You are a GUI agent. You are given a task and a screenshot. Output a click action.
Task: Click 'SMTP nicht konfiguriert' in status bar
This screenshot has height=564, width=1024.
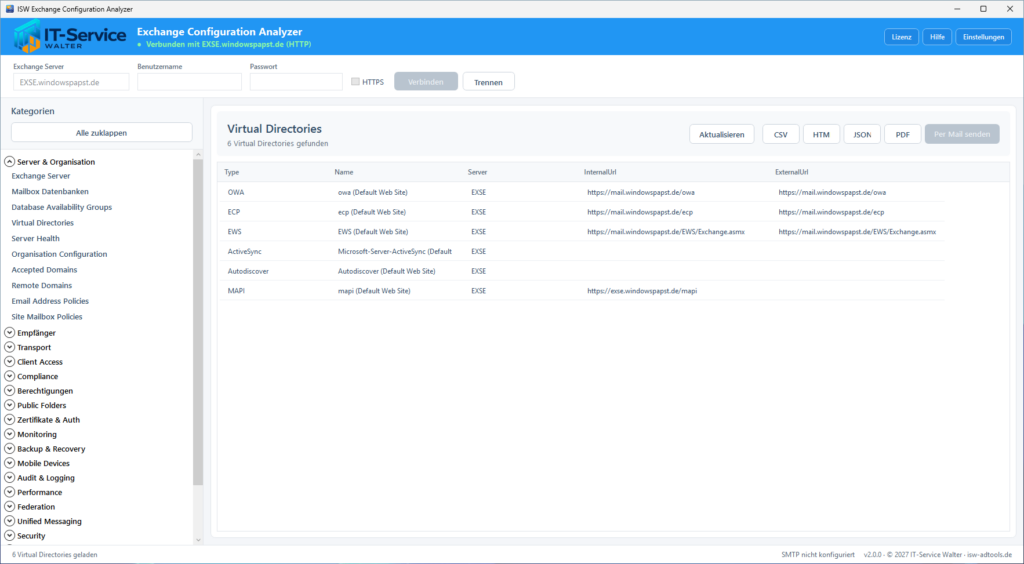pyautogui.click(x=818, y=555)
